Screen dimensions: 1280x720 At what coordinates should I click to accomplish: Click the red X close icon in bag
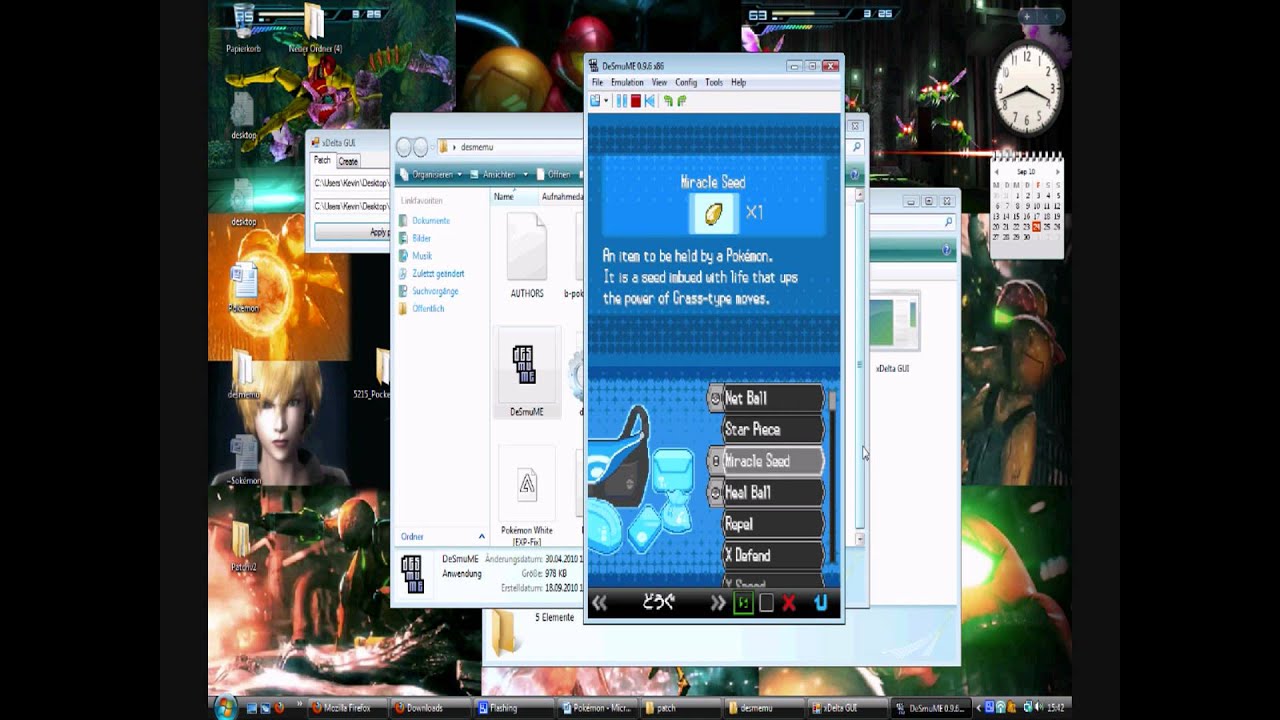[789, 603]
